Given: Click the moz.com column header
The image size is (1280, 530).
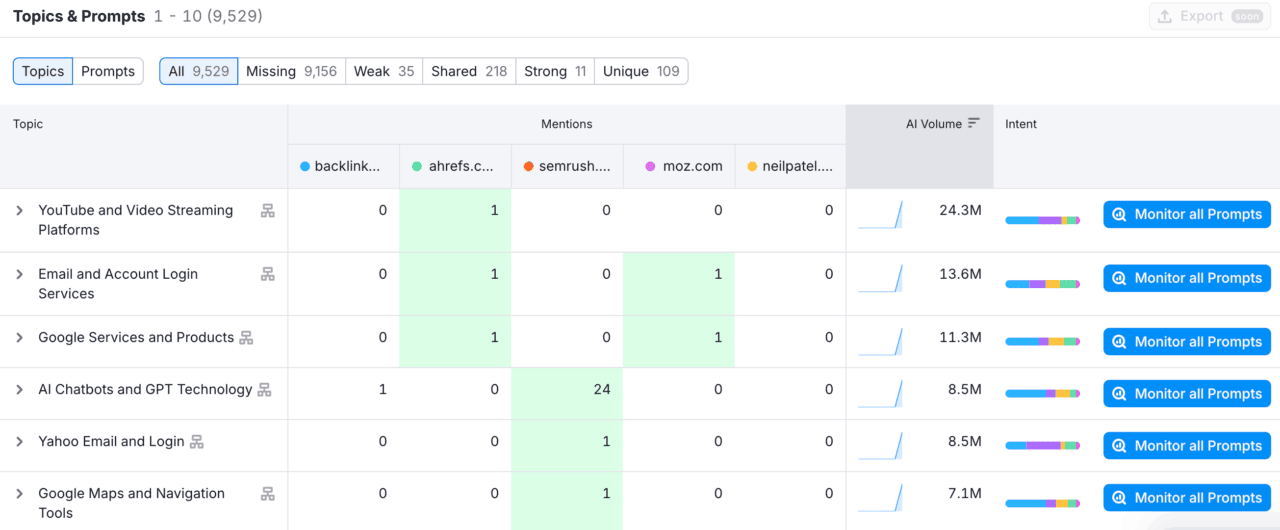Looking at the screenshot, I should [679, 166].
